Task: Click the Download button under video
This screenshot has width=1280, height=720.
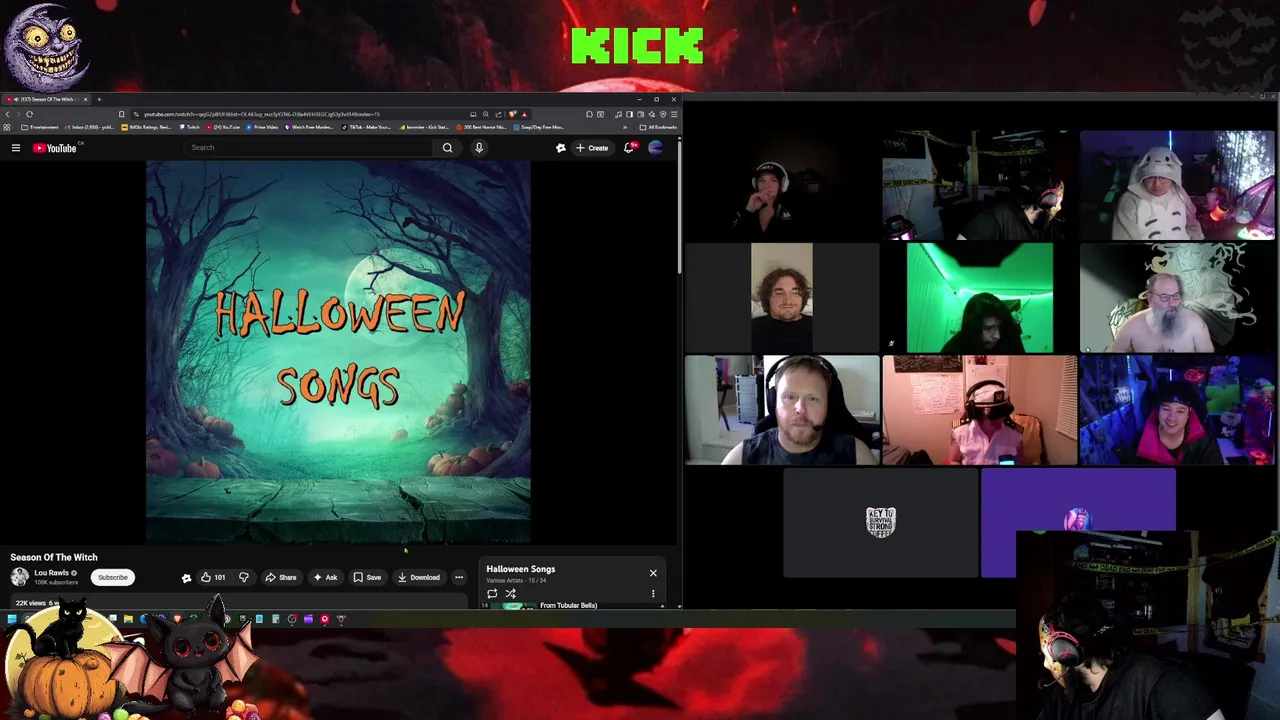Action: pyautogui.click(x=419, y=577)
